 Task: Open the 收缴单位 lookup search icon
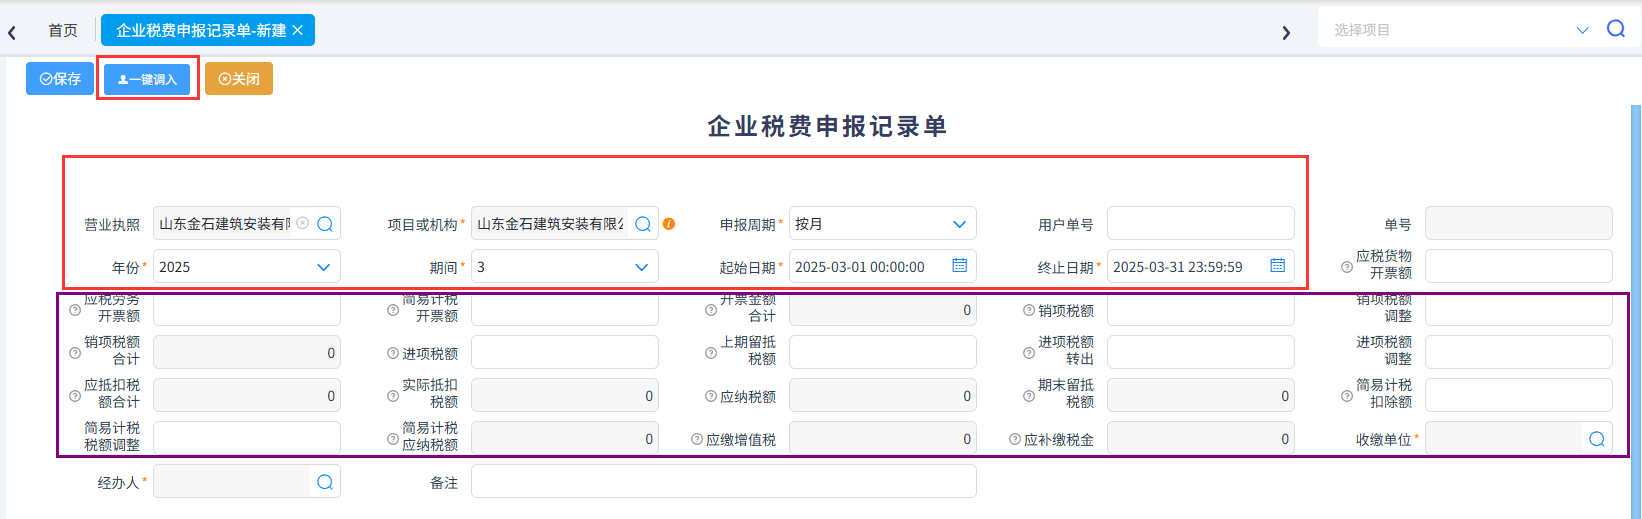pos(1597,439)
